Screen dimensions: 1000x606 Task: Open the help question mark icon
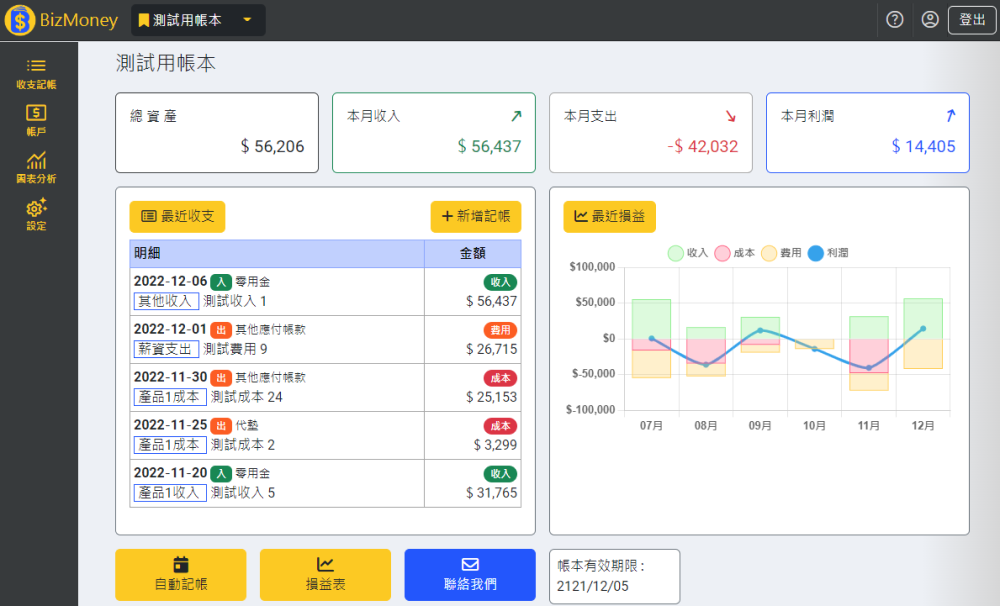click(895, 20)
